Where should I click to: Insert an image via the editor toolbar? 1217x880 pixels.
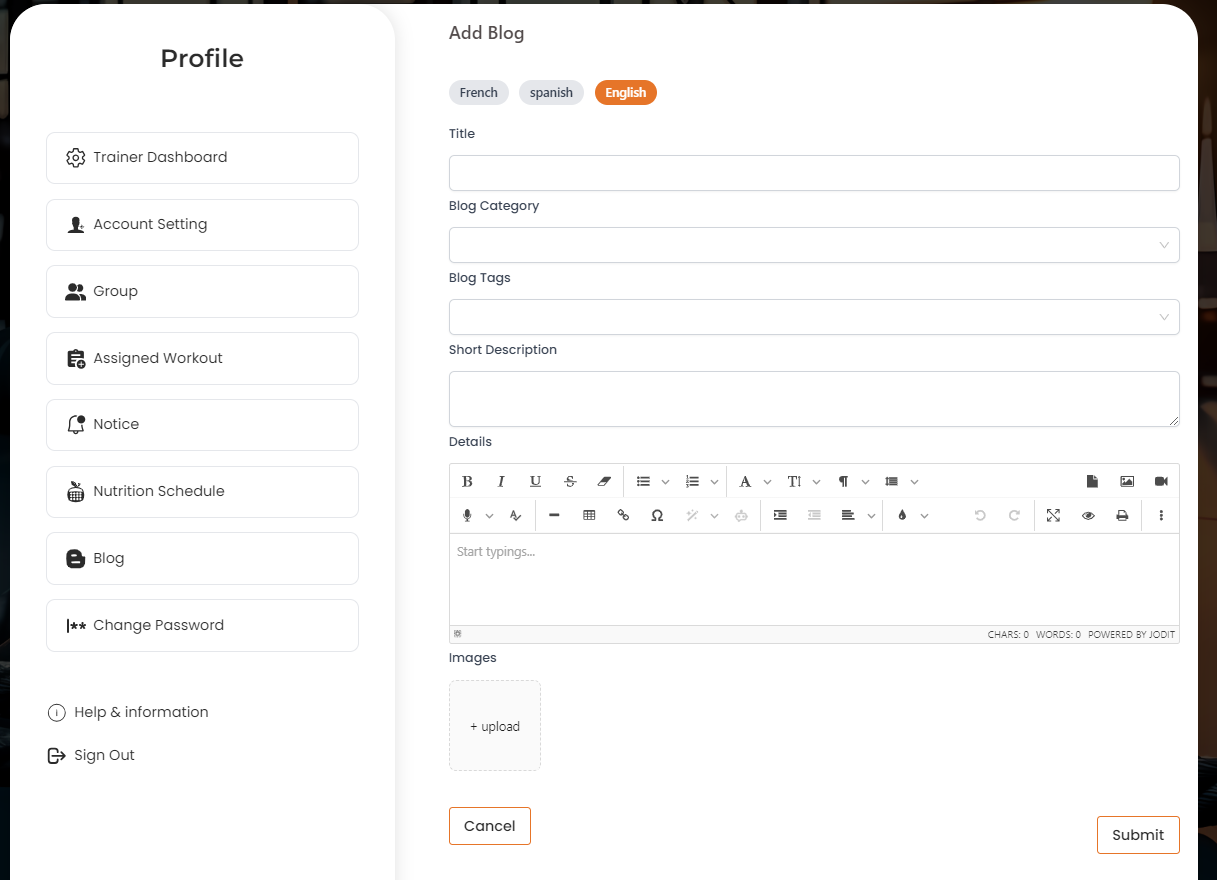tap(1127, 481)
